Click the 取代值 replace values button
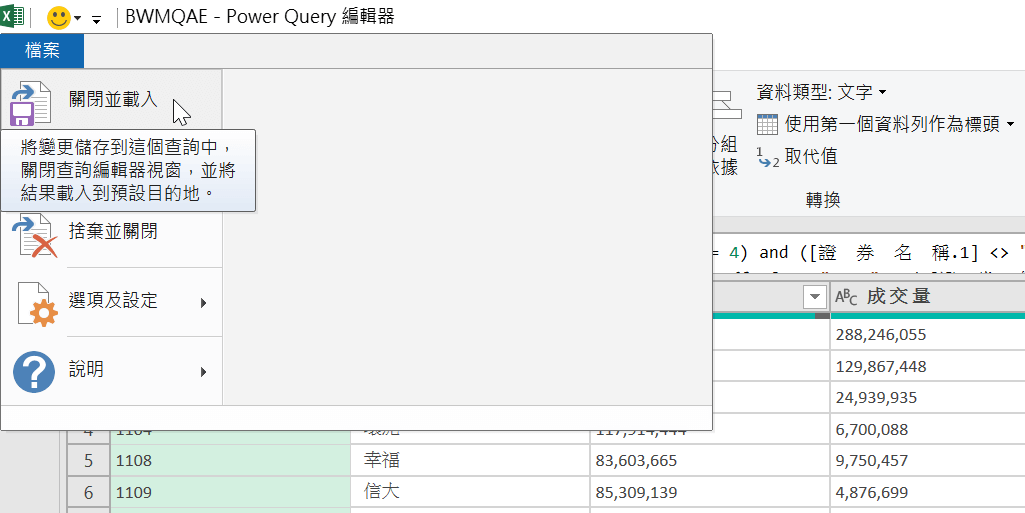 click(x=798, y=157)
